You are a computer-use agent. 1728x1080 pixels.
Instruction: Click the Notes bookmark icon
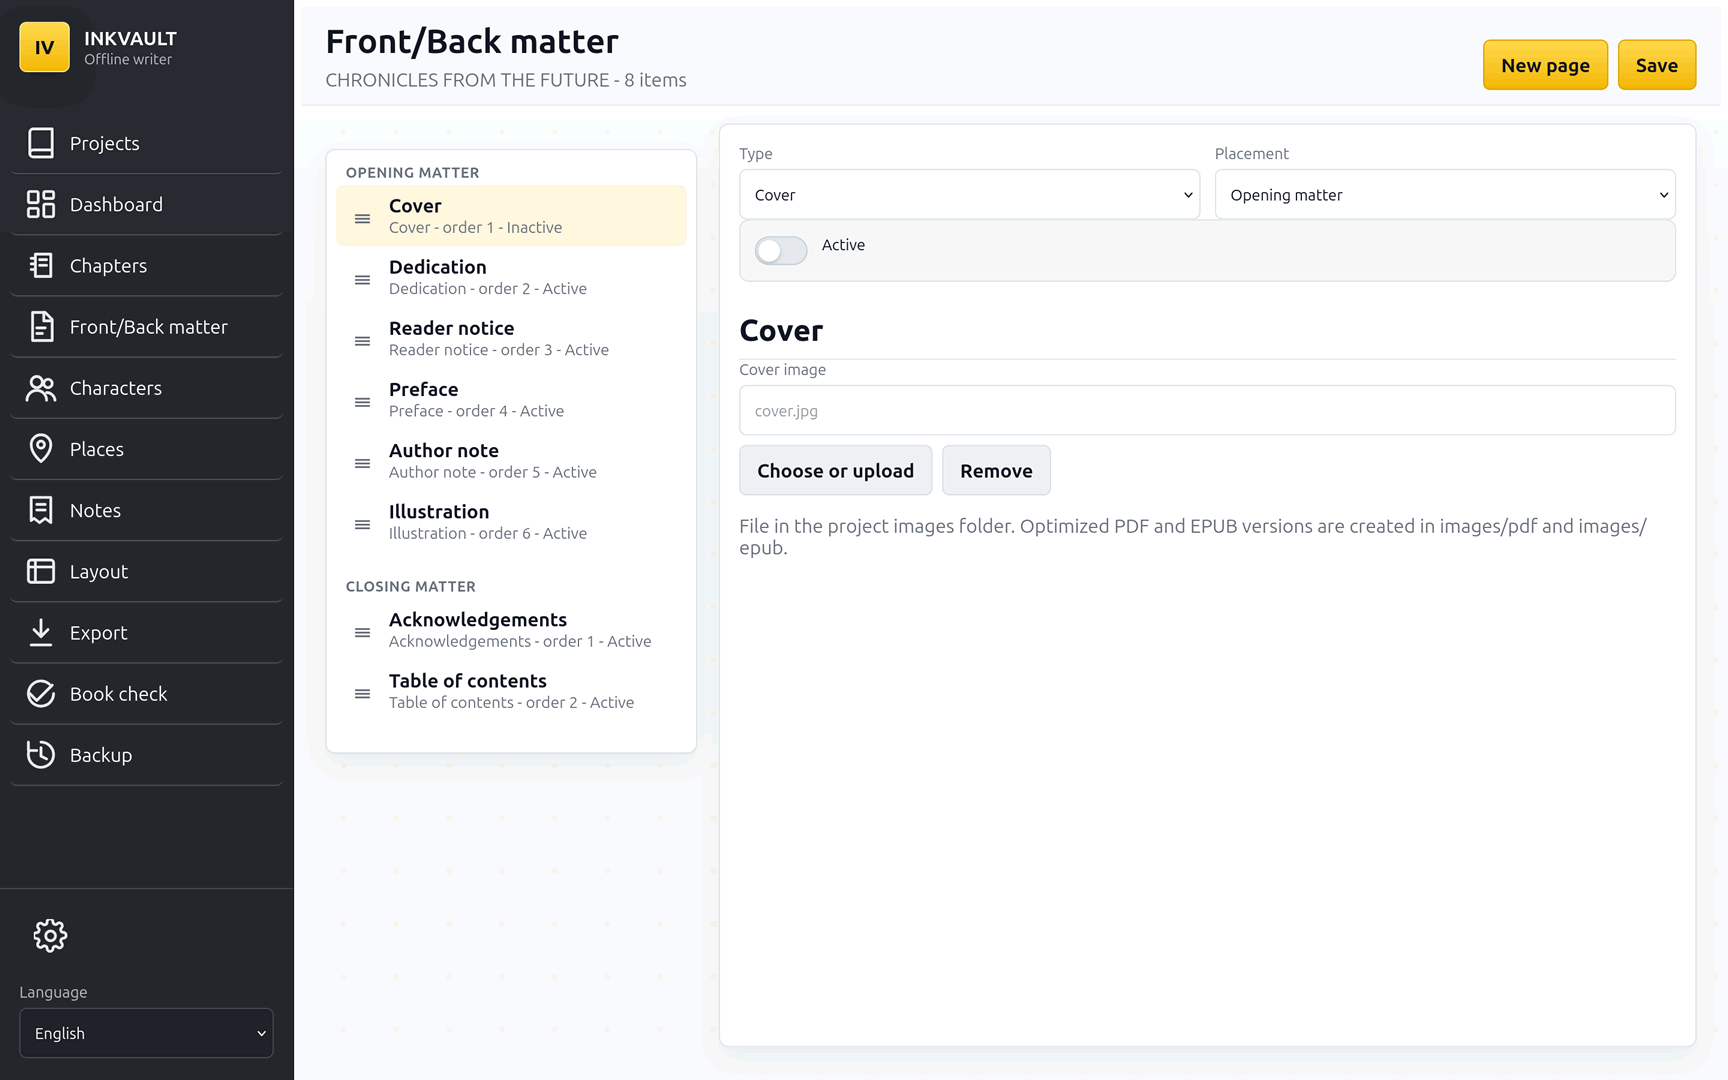point(41,510)
